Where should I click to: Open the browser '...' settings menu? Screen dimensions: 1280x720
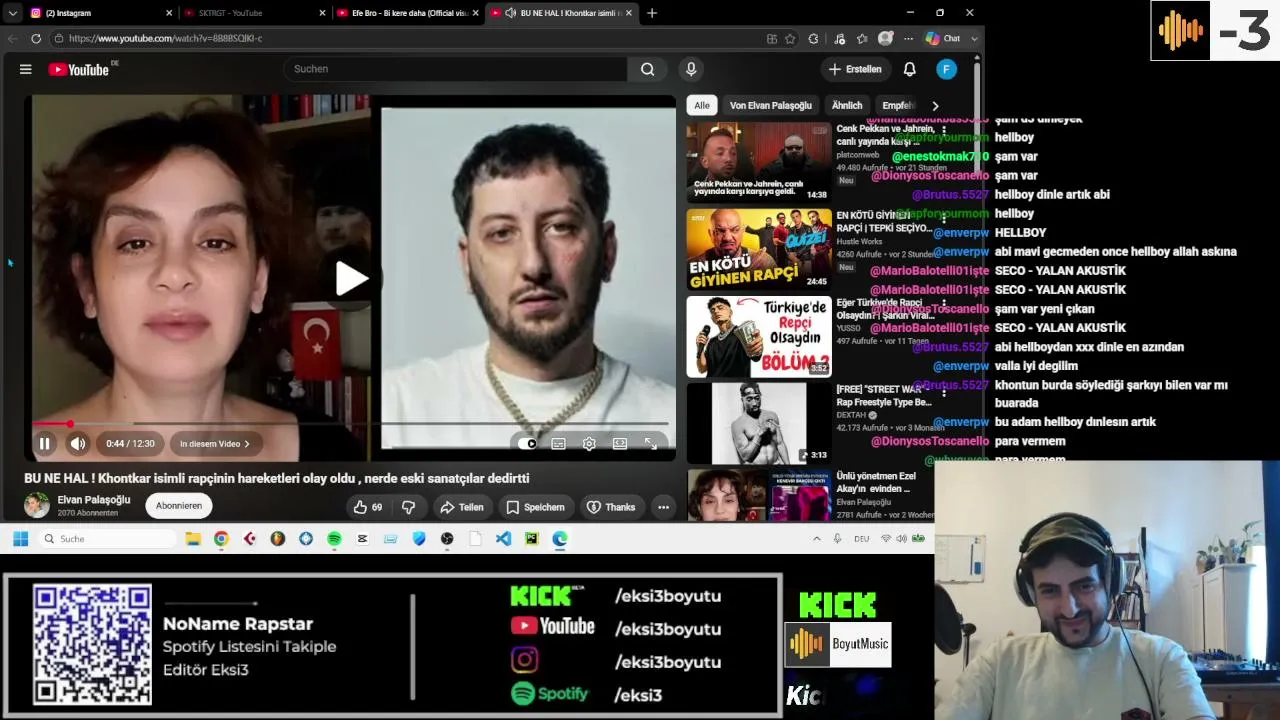coord(908,38)
